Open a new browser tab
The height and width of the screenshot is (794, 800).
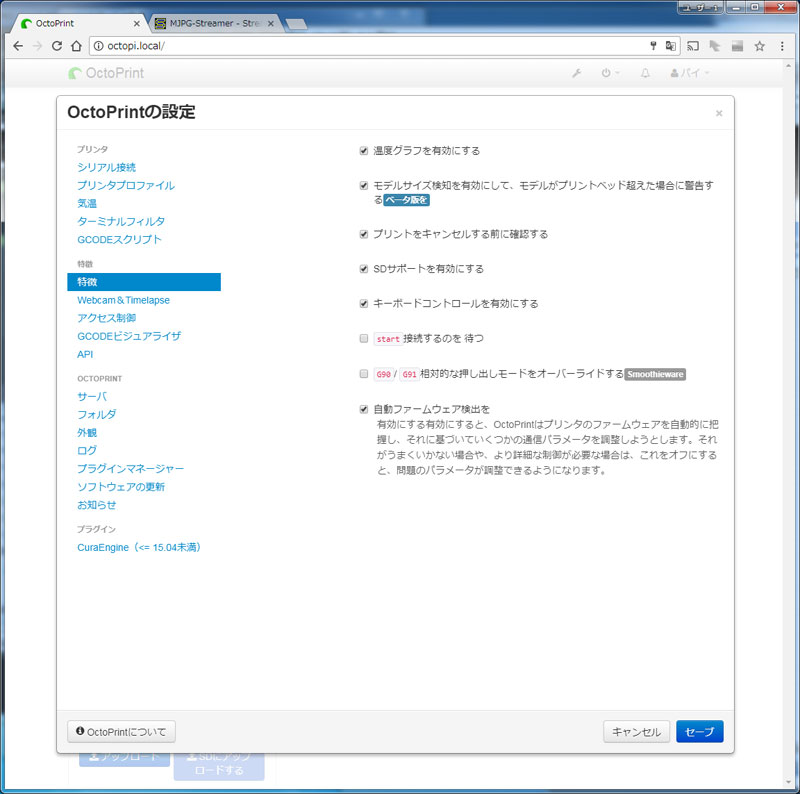point(296,23)
